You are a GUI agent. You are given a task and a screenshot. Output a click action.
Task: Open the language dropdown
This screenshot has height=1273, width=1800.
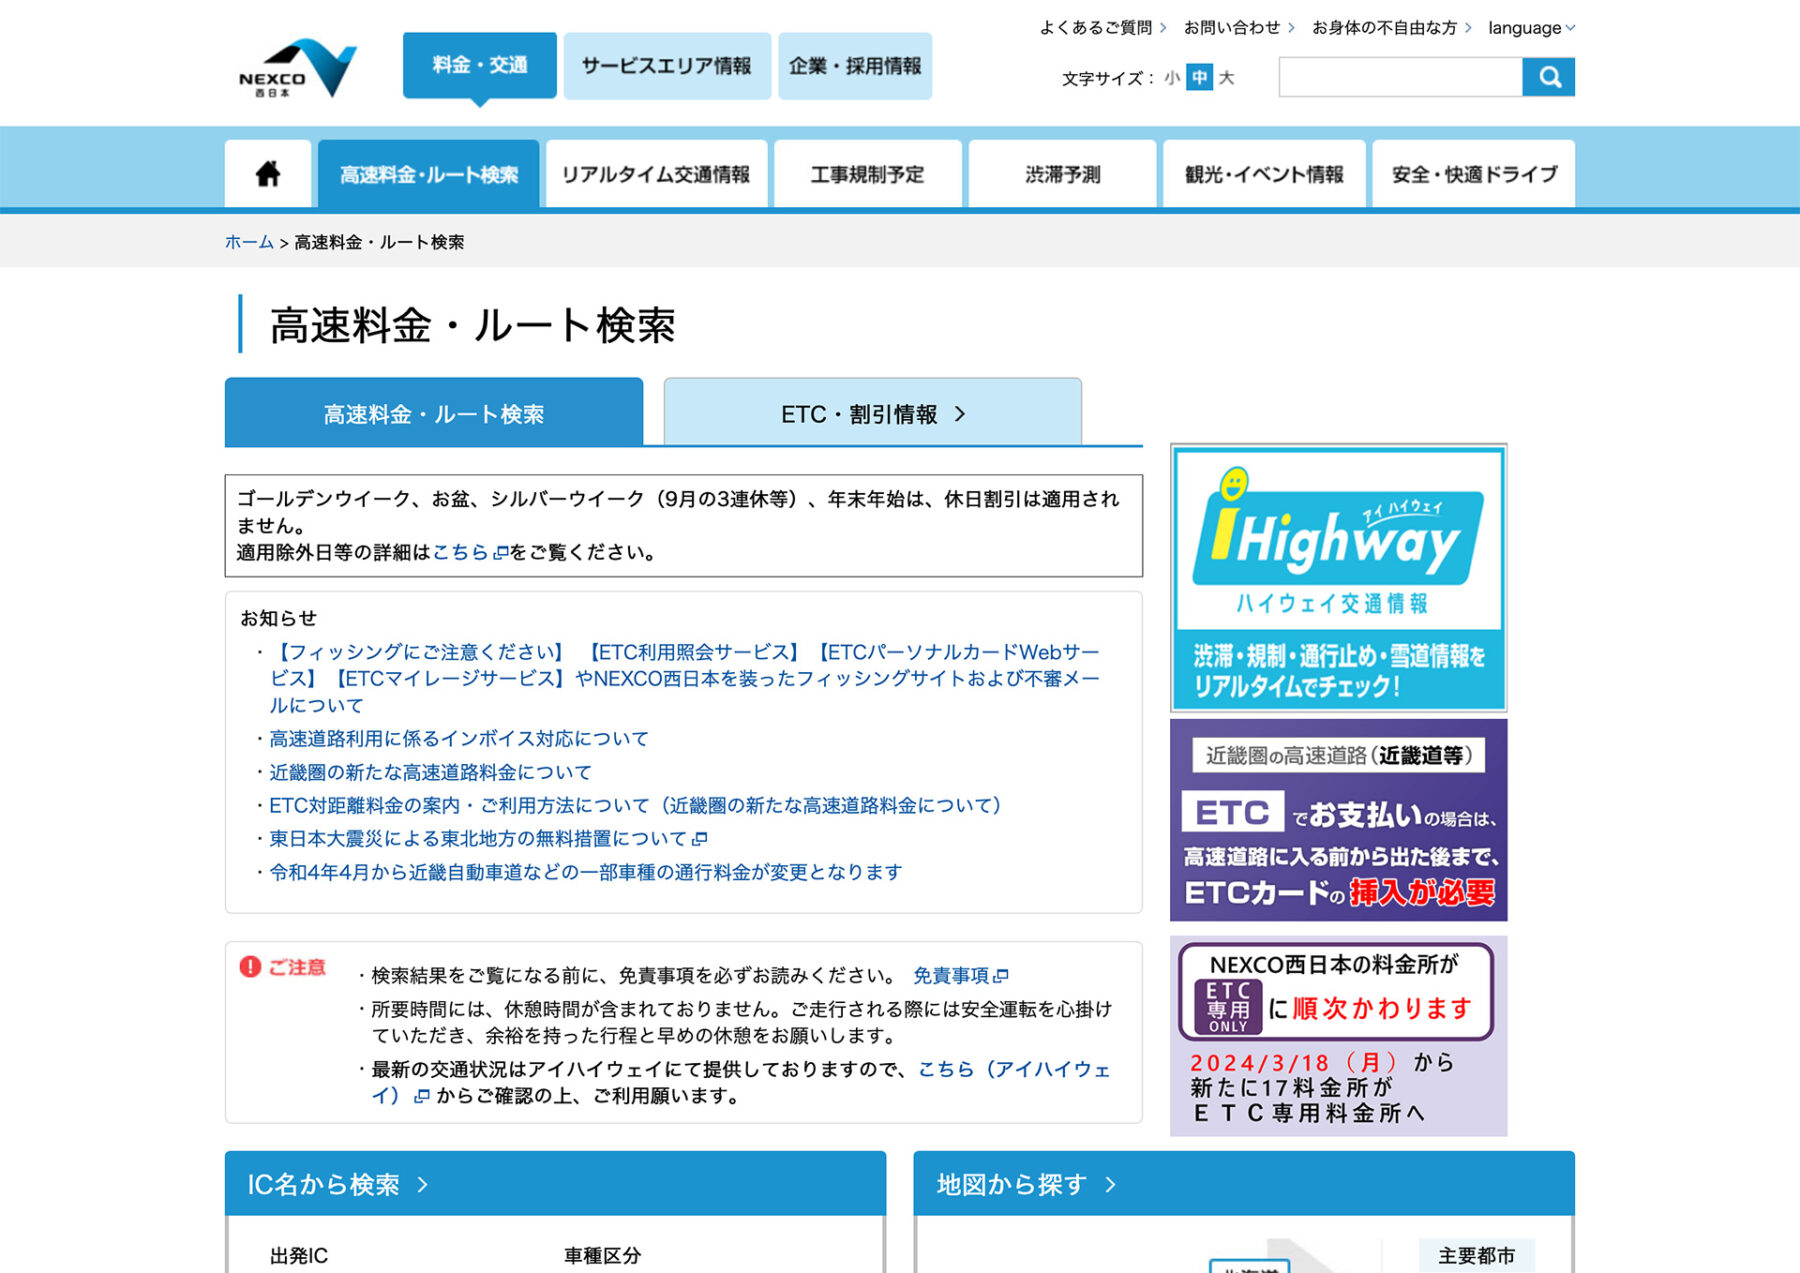pyautogui.click(x=1530, y=28)
